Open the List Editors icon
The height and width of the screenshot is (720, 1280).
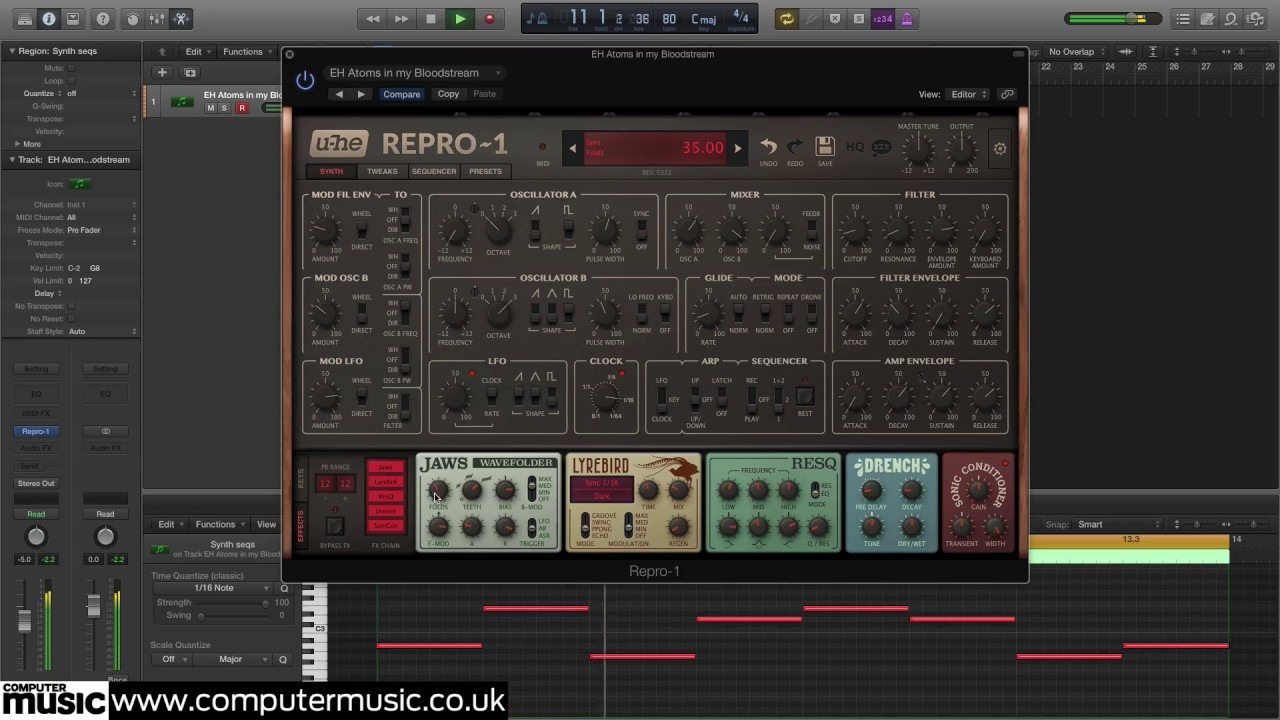[x=1183, y=18]
